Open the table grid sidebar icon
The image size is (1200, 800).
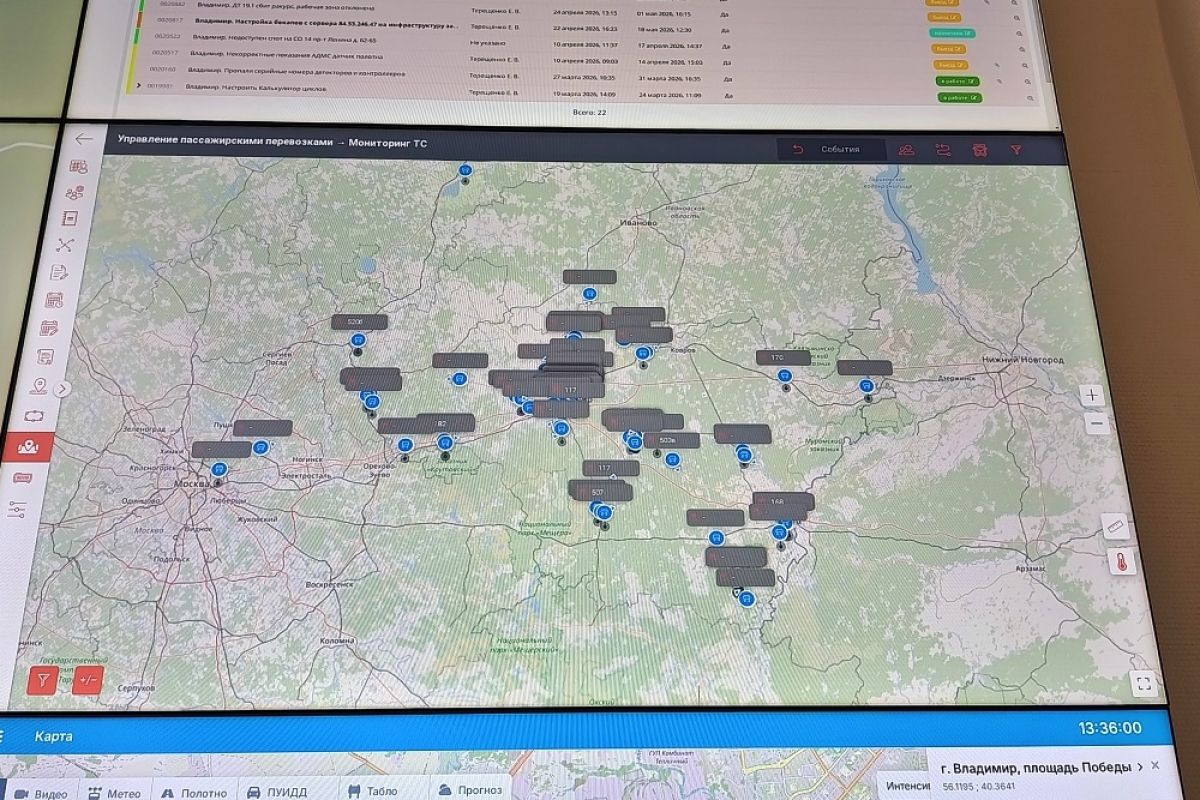77,167
